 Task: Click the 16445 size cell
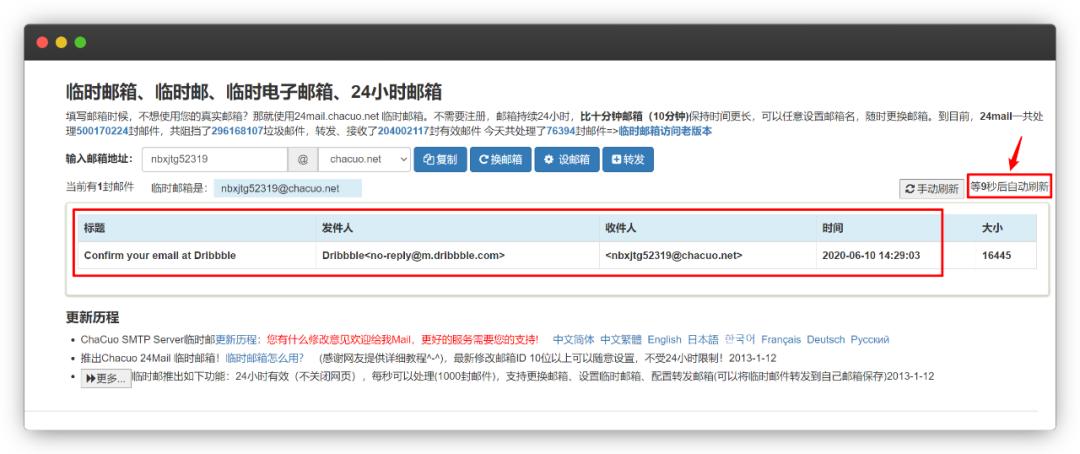(997, 255)
